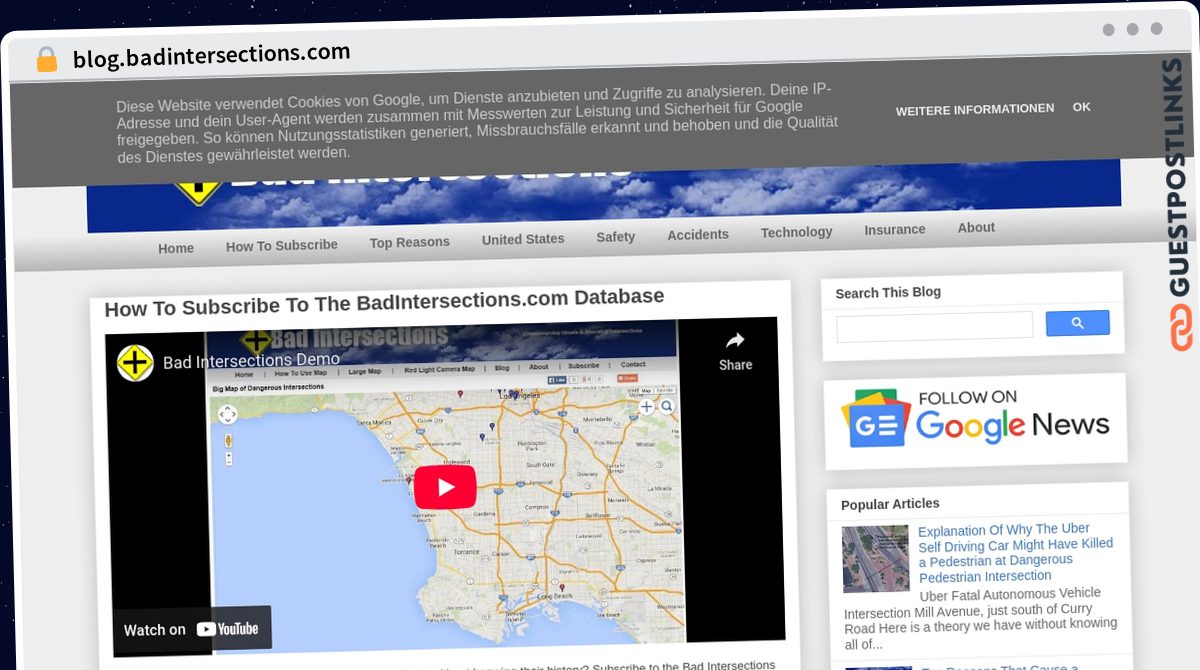The height and width of the screenshot is (670, 1200).
Task: Open the Uber Self Driving Car article link
Action: click(x=1016, y=552)
